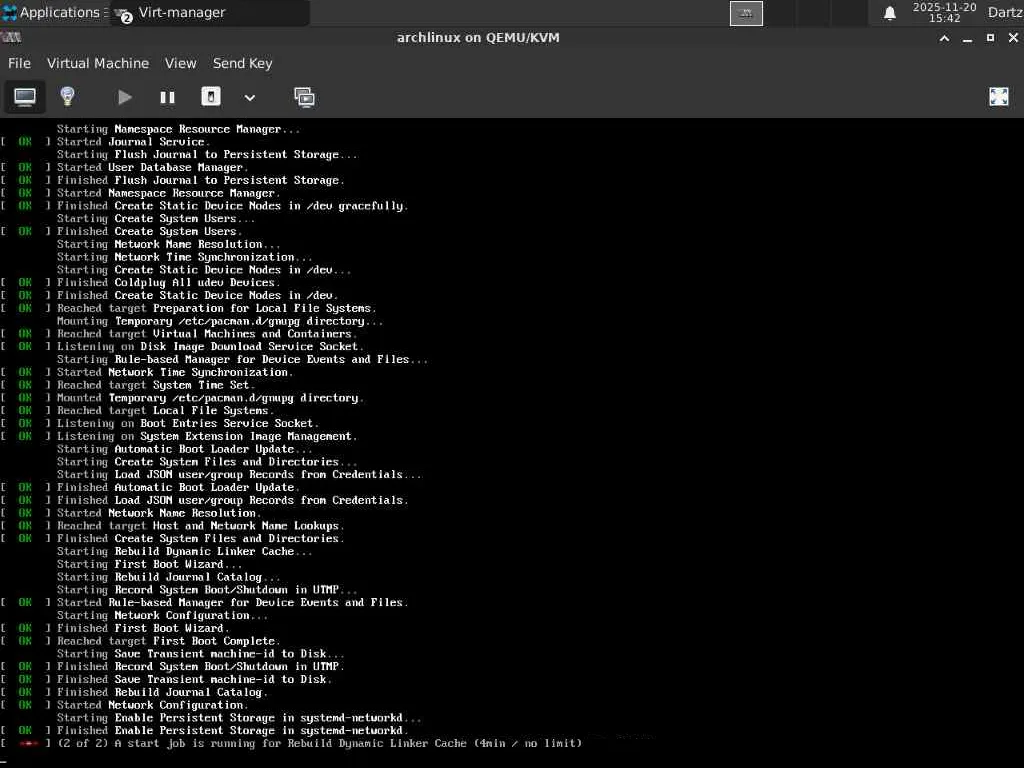The height and width of the screenshot is (768, 1024).
Task: Open the Dartz user menu
Action: point(1004,12)
